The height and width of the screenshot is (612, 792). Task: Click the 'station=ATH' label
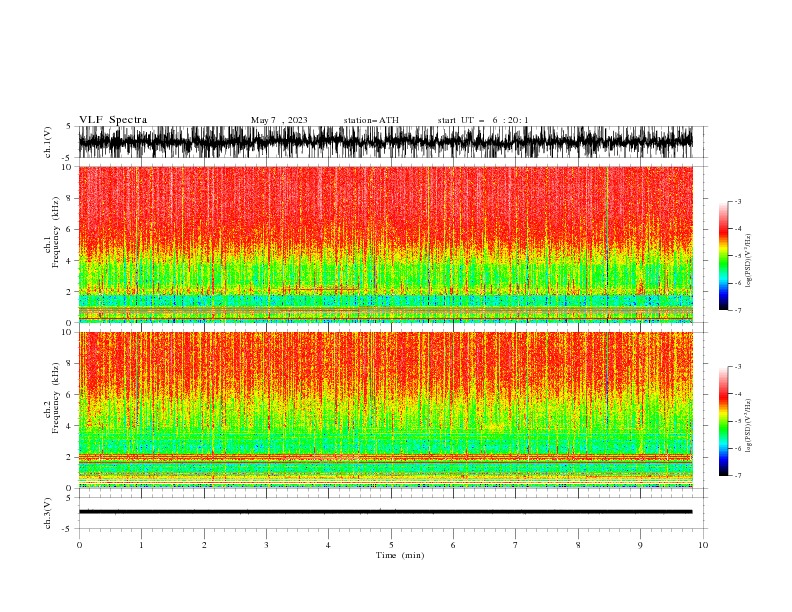[x=371, y=120]
